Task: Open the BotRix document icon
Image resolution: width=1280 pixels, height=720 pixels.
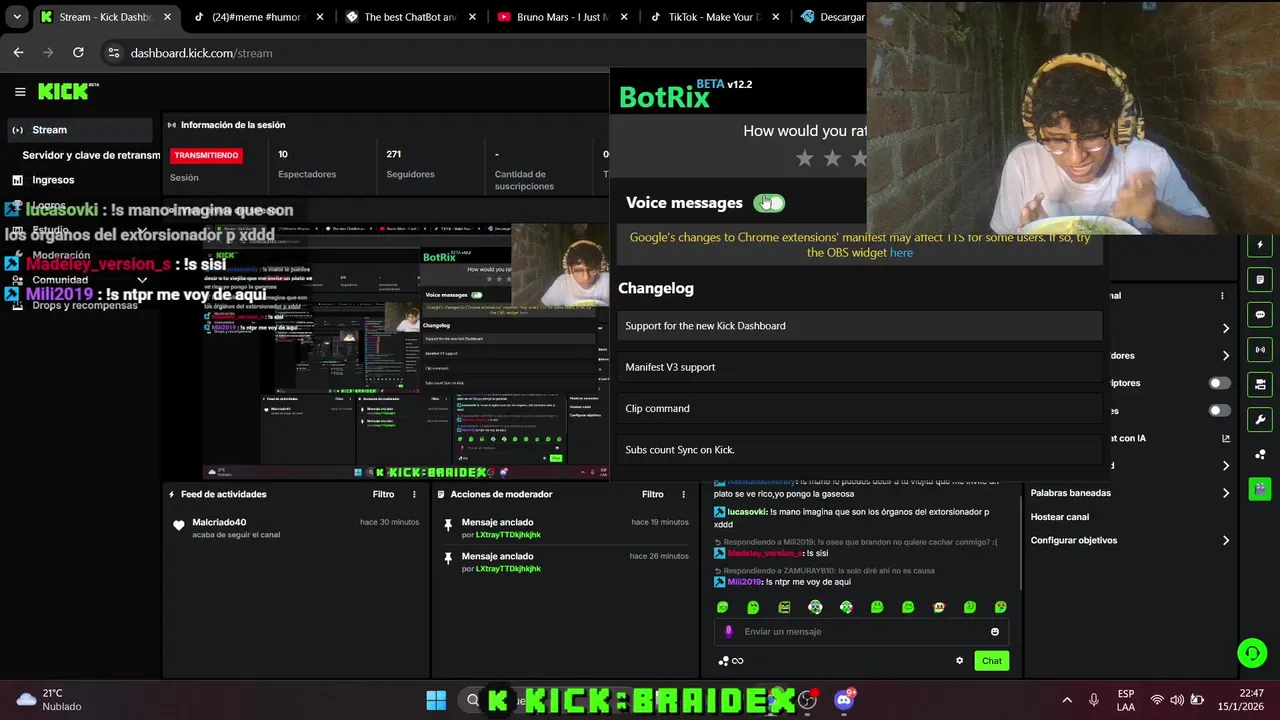Action: 1260,280
